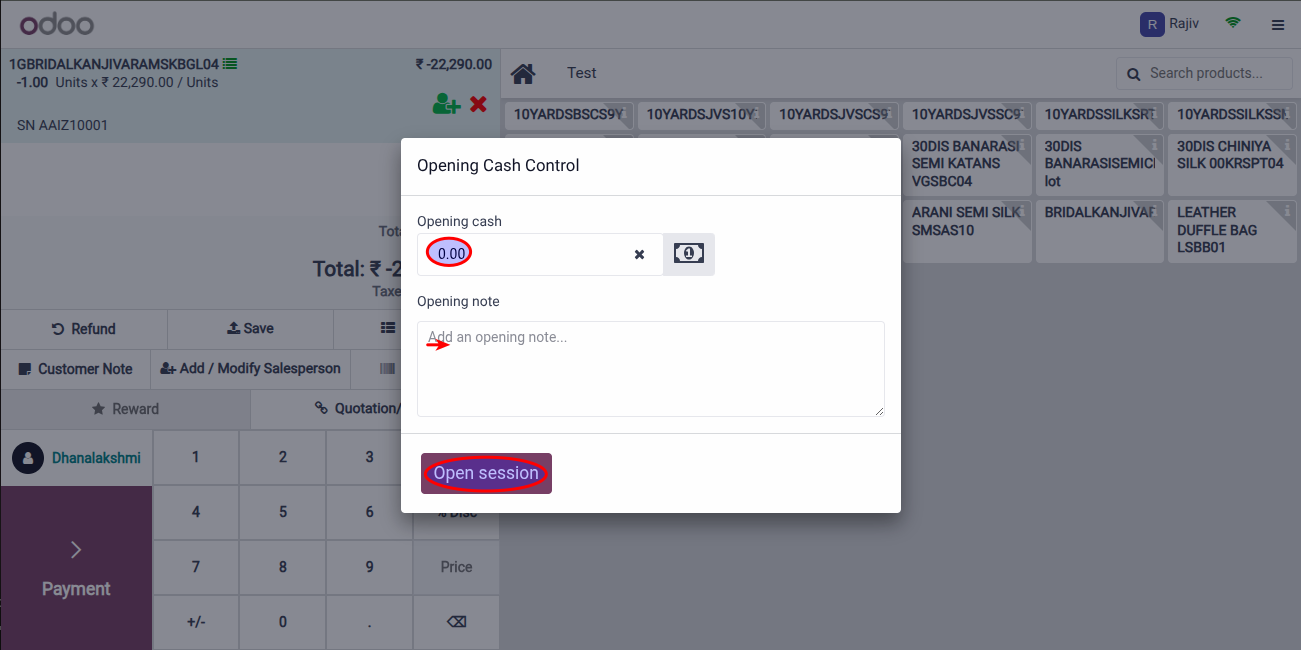Choose the Dhanalakshmi customer button

[77, 458]
